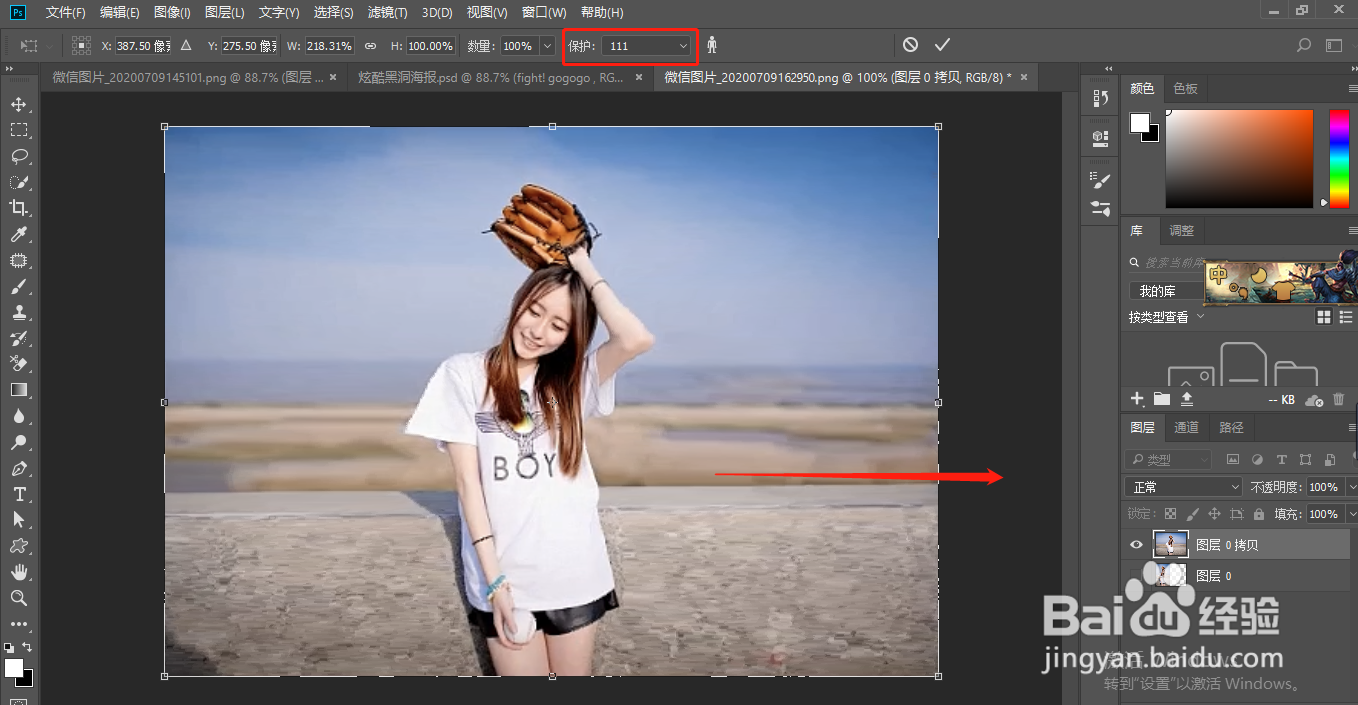This screenshot has height=705, width=1358.
Task: Upload content to library from document
Action: (x=1186, y=398)
